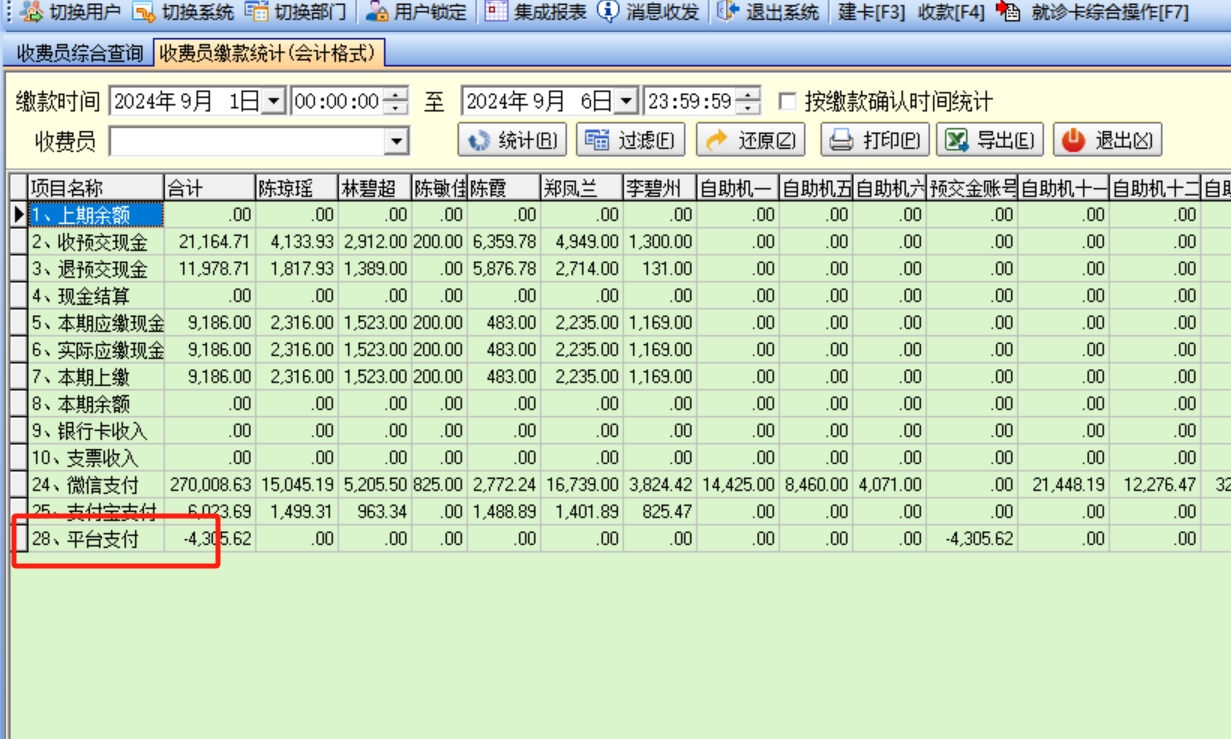Image resolution: width=1231 pixels, height=739 pixels.
Task: Click the 过滤(F) button
Action: [x=630, y=141]
